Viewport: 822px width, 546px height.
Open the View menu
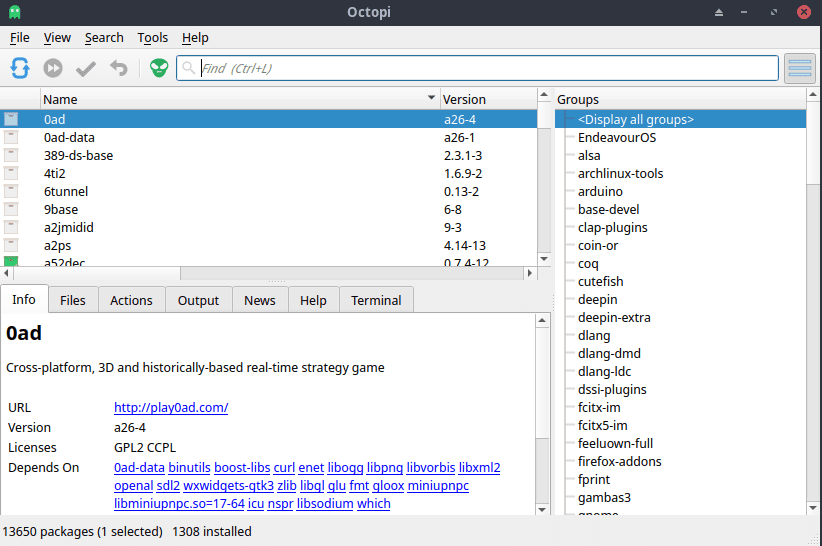click(x=57, y=38)
